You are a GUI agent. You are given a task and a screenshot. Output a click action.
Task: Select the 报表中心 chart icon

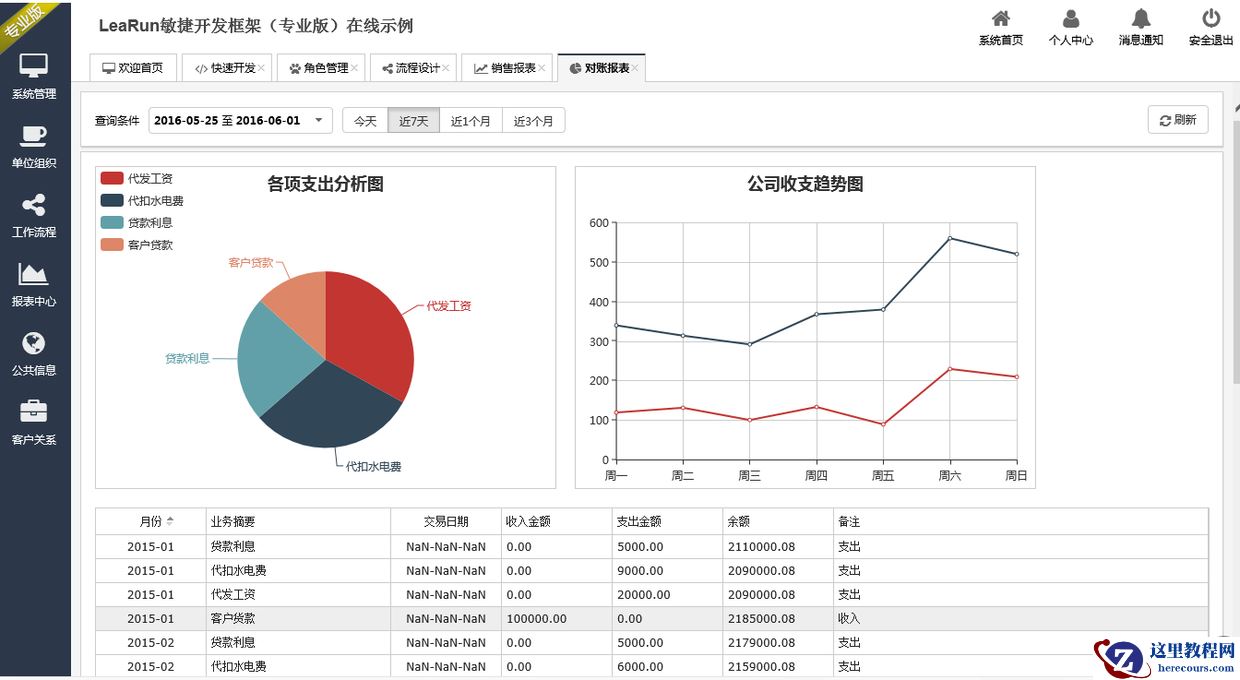click(x=34, y=274)
